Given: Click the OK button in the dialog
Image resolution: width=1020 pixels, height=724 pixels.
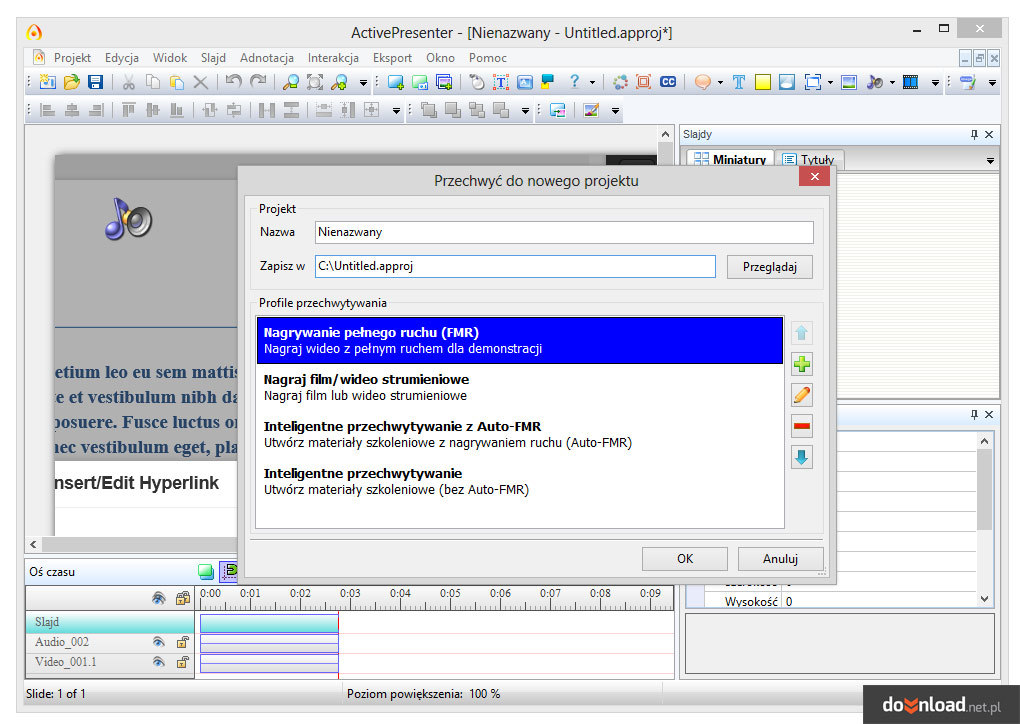Looking at the screenshot, I should coord(684,559).
